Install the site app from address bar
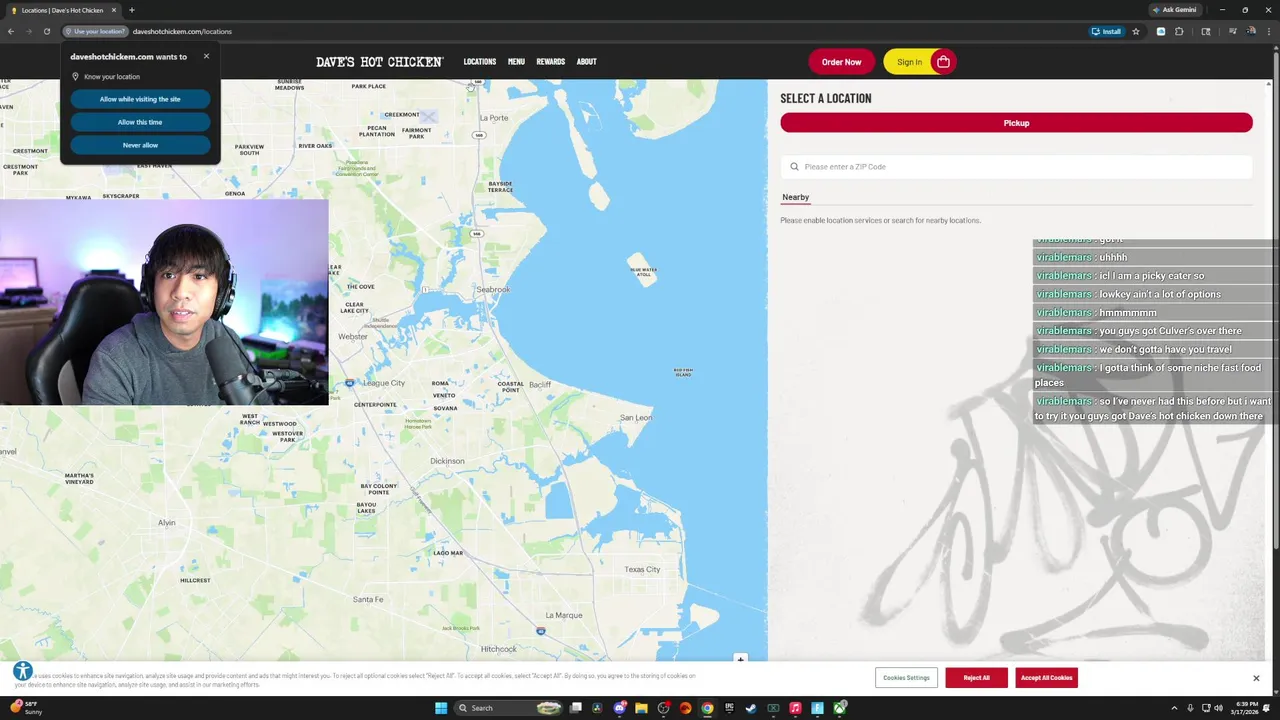This screenshot has width=1280, height=720. tap(1106, 31)
